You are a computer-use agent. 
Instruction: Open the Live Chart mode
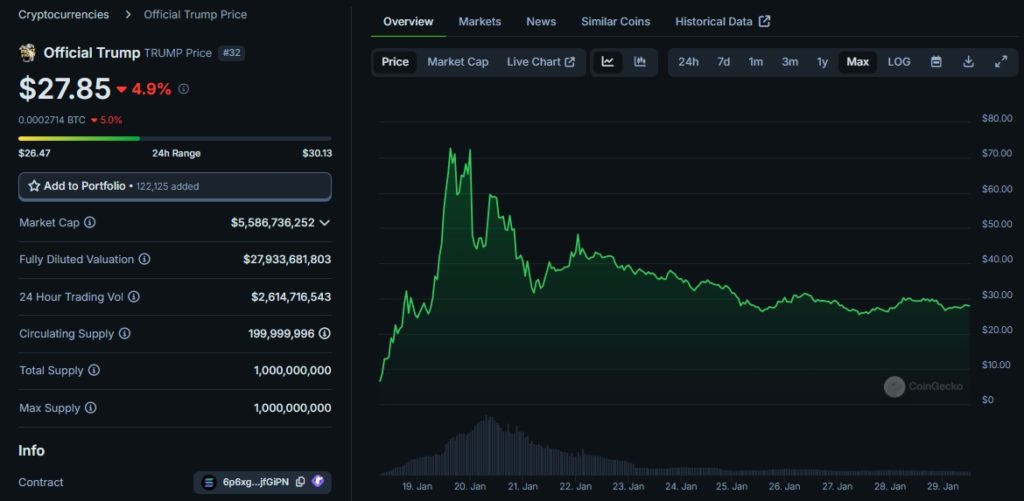point(541,62)
